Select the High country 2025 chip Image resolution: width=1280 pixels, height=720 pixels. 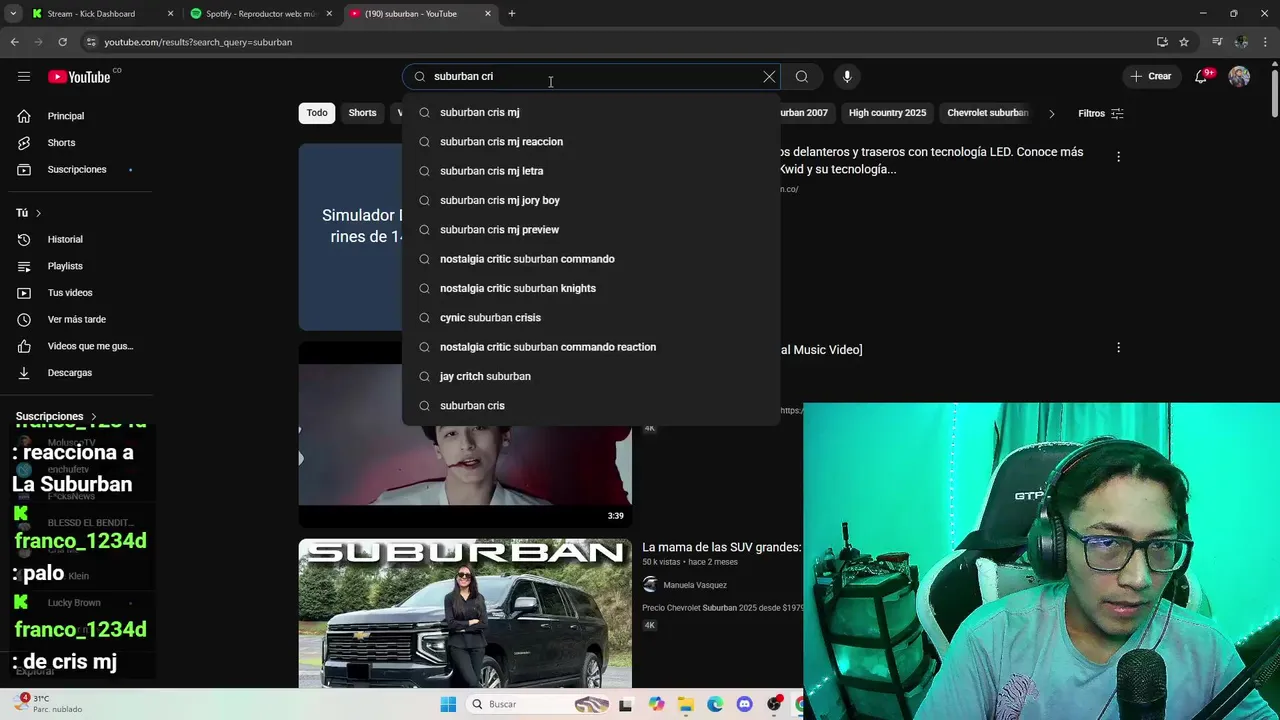(x=887, y=113)
